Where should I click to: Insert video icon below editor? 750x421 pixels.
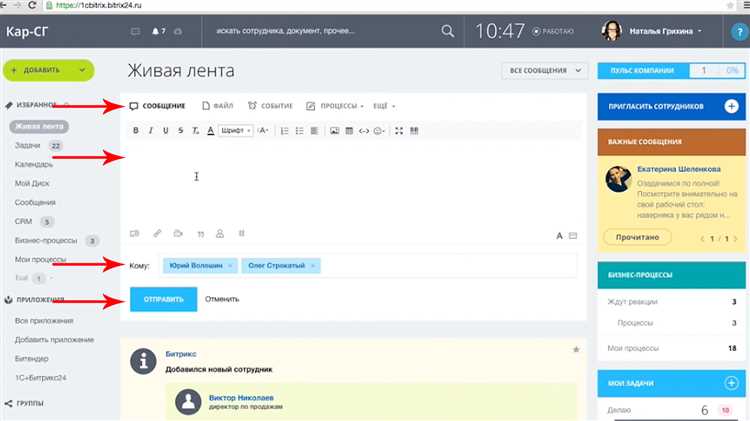[178, 233]
